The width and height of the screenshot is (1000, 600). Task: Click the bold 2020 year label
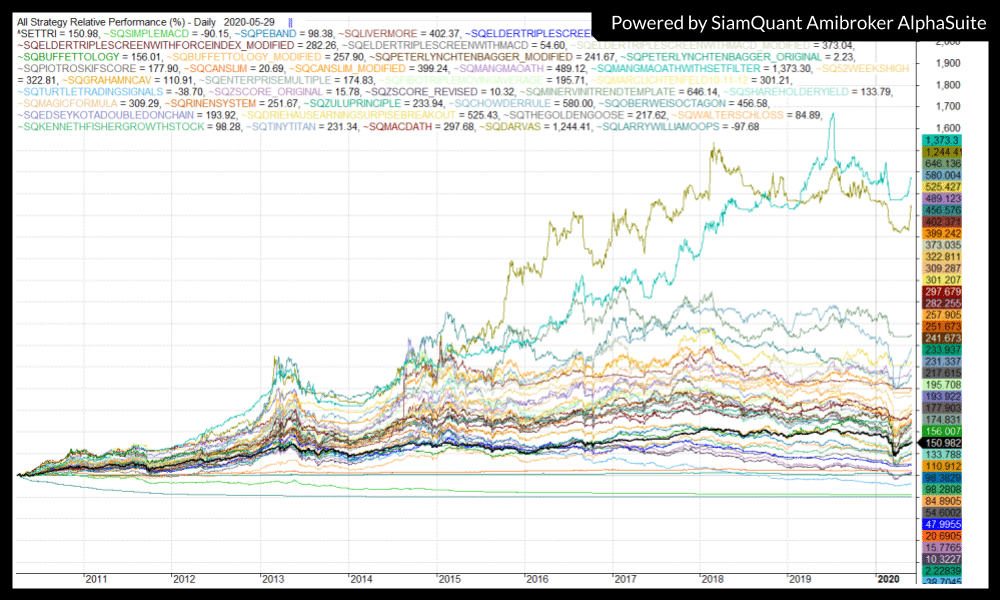click(888, 579)
